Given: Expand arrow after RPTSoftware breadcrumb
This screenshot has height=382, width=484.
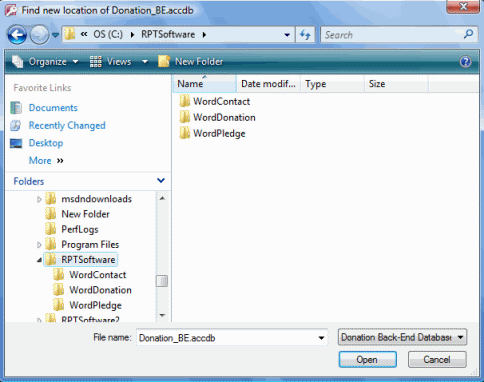Looking at the screenshot, I should (x=204, y=35).
